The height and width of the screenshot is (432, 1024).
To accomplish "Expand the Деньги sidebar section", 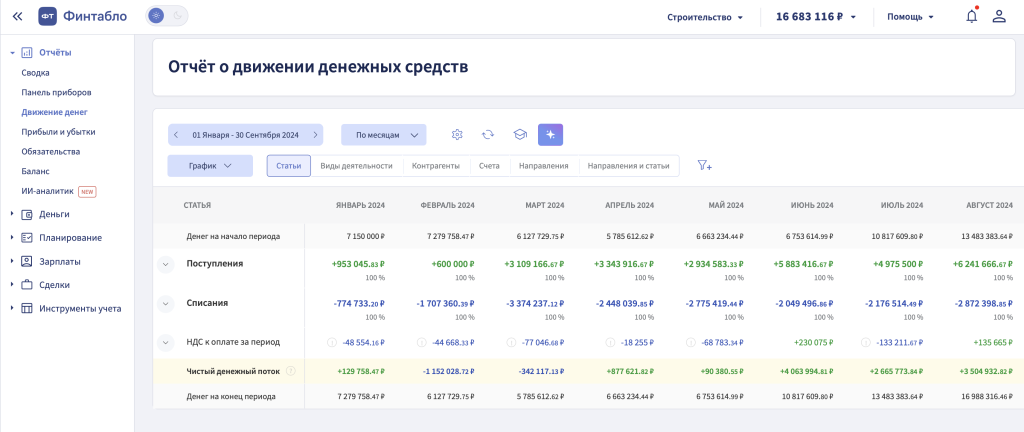I will [12, 214].
